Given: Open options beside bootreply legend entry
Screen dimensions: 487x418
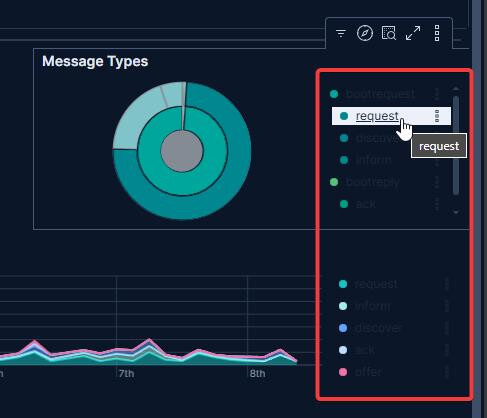Looking at the screenshot, I should 437,182.
